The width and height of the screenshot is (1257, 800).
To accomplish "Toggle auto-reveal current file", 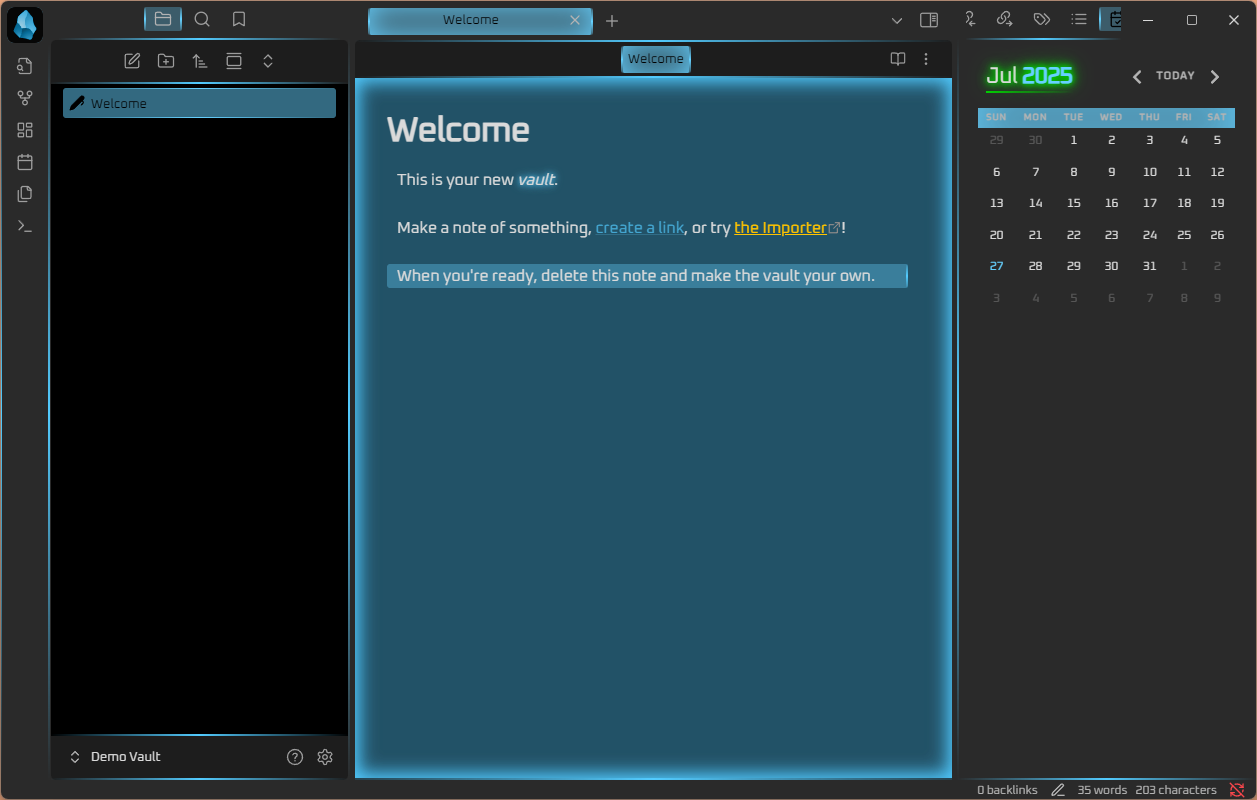I will tap(234, 61).
